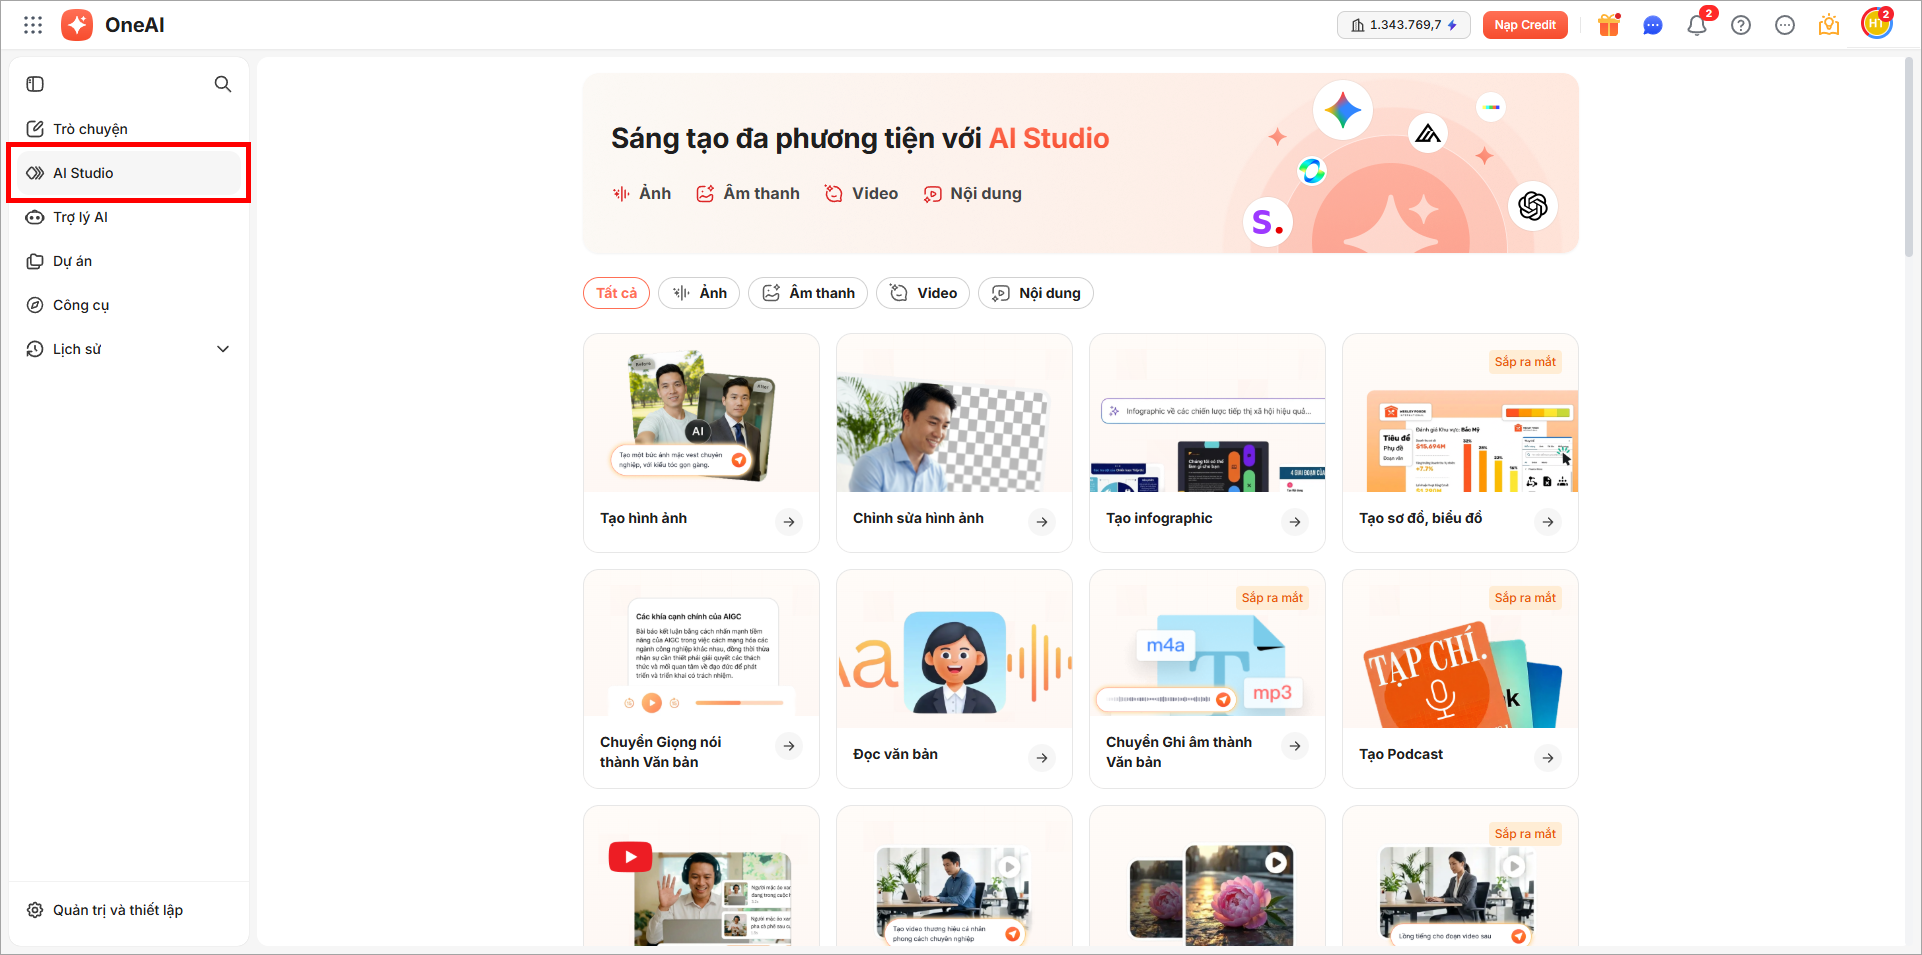Click the orange badge icon beside the avatar

coord(1829,25)
